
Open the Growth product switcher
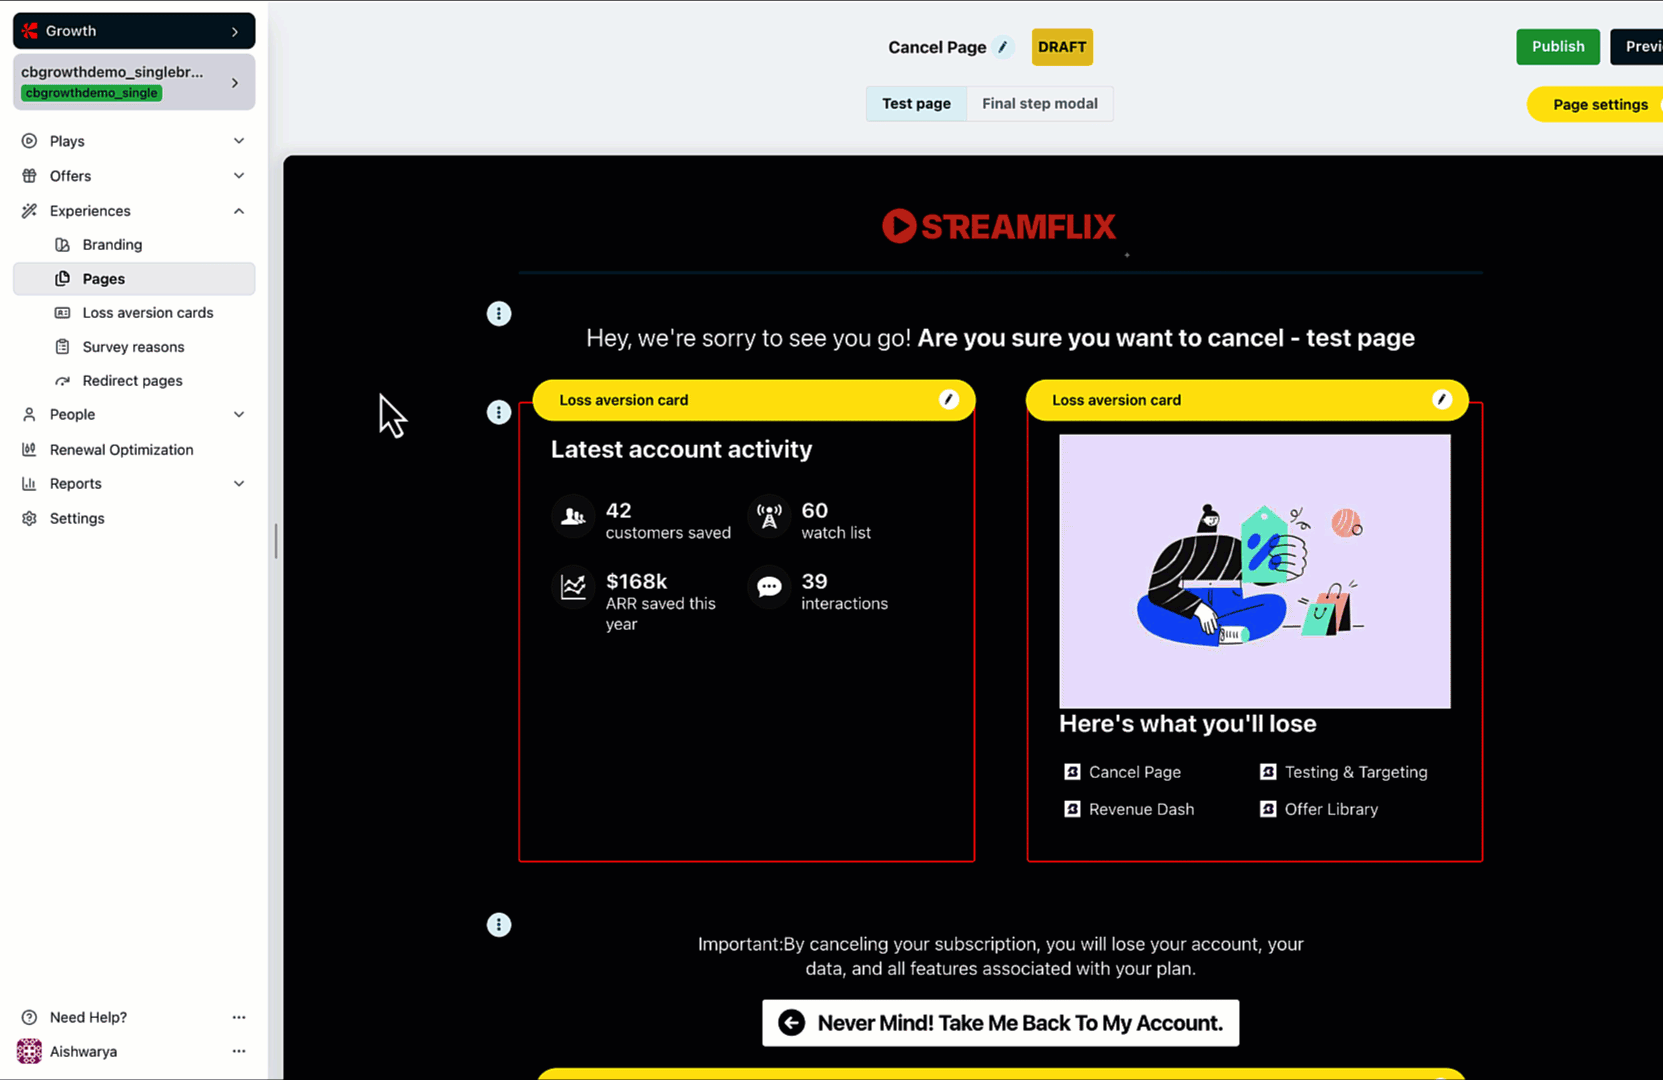point(134,31)
